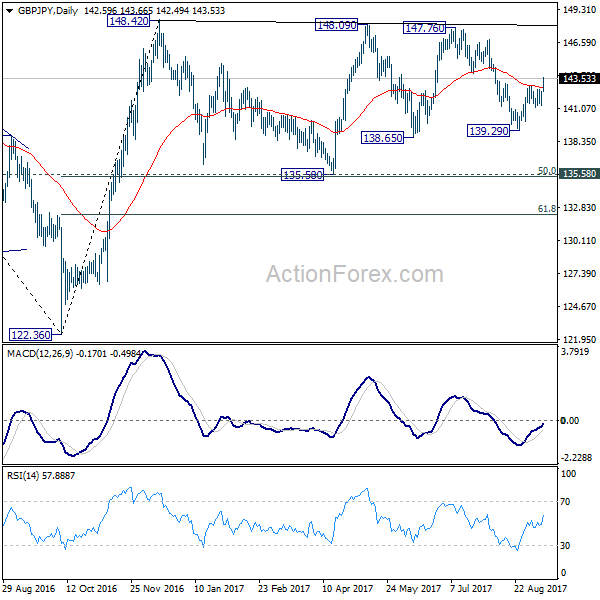Select the 138.350 price axis value
This screenshot has height=600, width=600.
coord(579,142)
